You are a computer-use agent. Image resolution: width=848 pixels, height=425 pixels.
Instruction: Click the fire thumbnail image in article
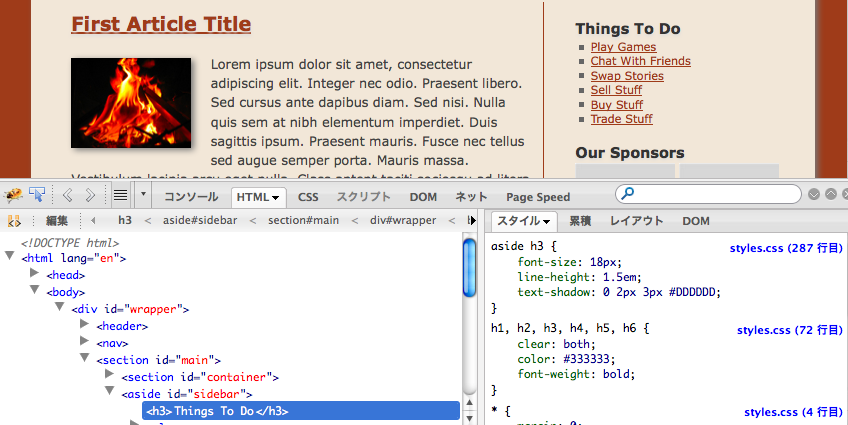click(130, 100)
